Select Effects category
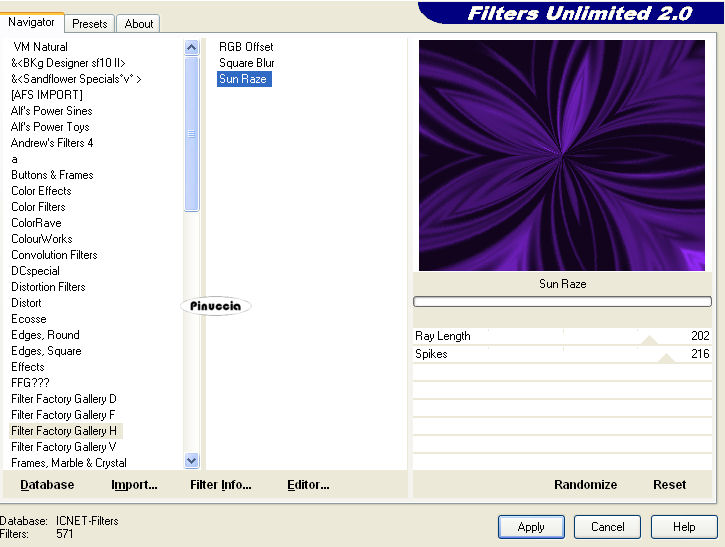The image size is (725, 547). pyautogui.click(x=28, y=367)
